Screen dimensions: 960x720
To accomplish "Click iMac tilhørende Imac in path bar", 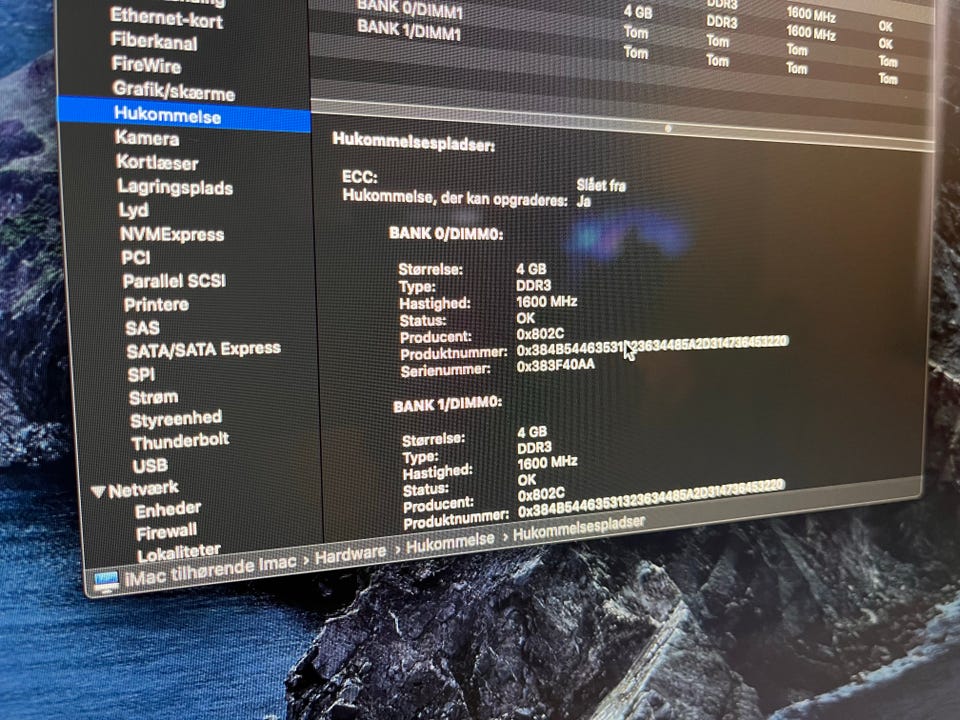I will 210,569.
